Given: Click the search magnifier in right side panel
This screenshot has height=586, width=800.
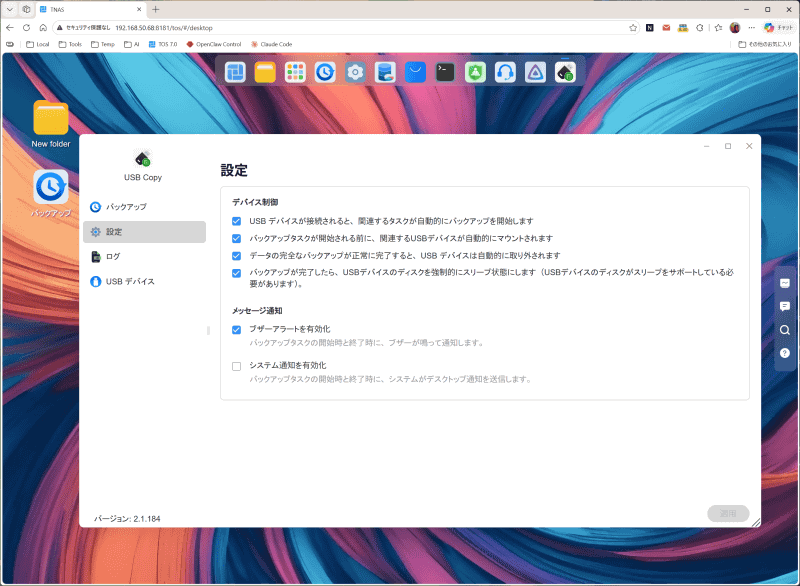Looking at the screenshot, I should coord(785,330).
